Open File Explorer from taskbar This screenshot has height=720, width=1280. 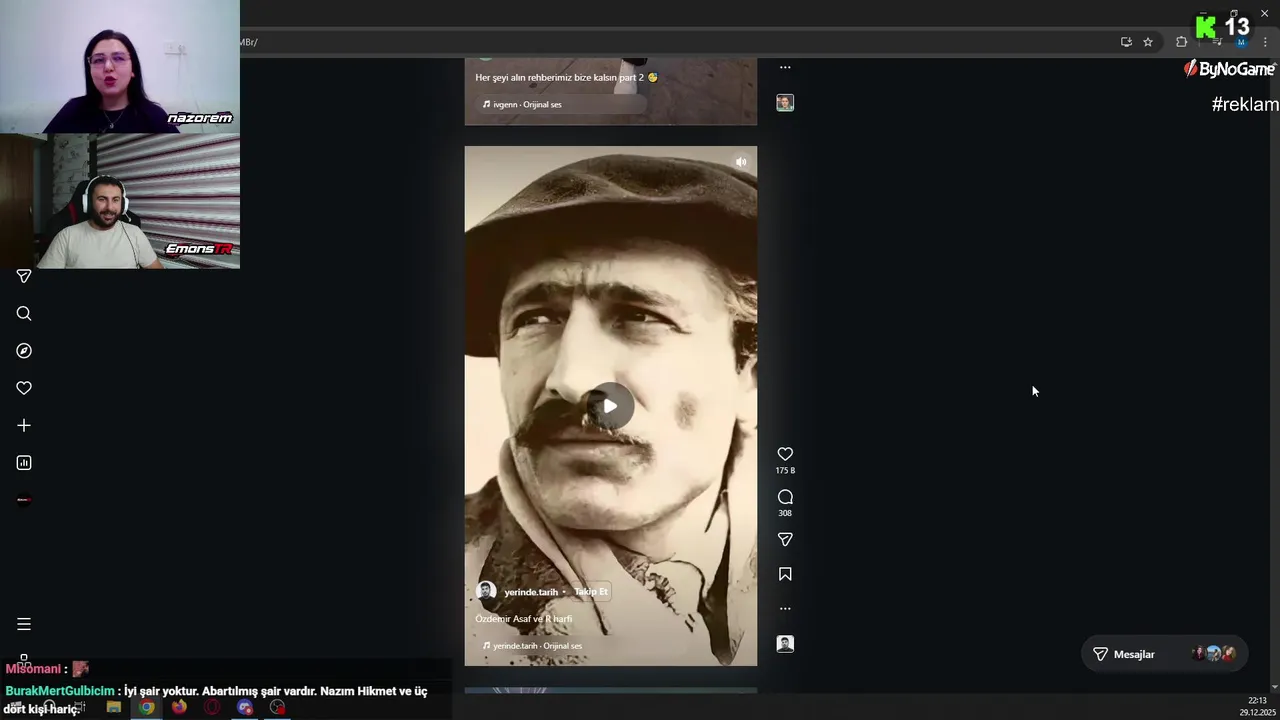[x=114, y=707]
